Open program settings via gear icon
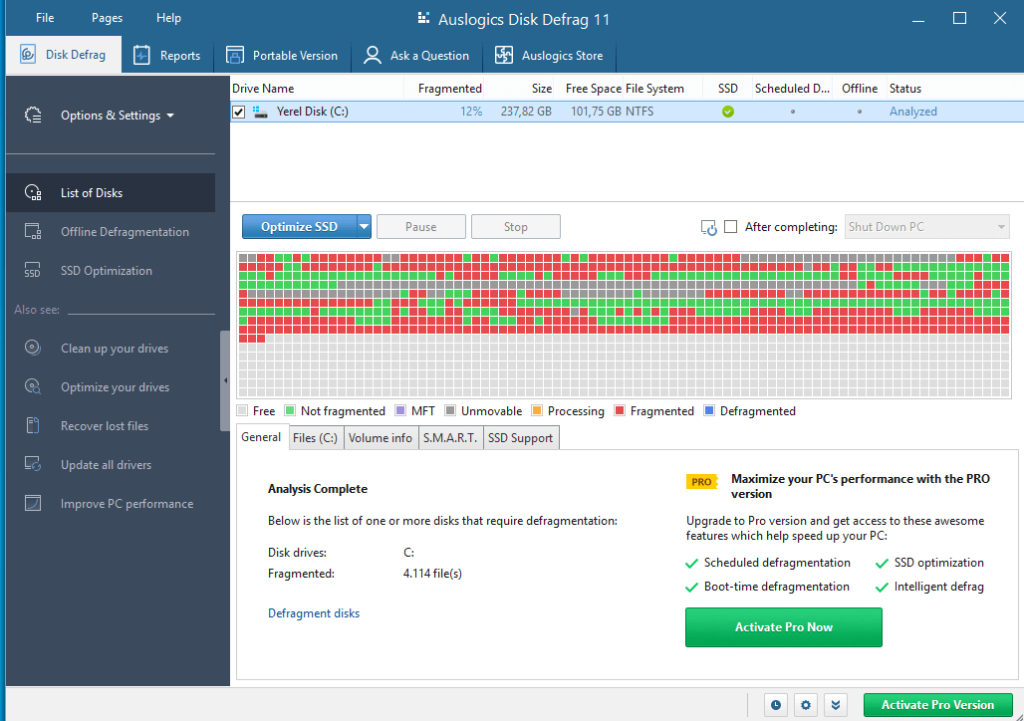This screenshot has height=721, width=1024. tap(806, 704)
